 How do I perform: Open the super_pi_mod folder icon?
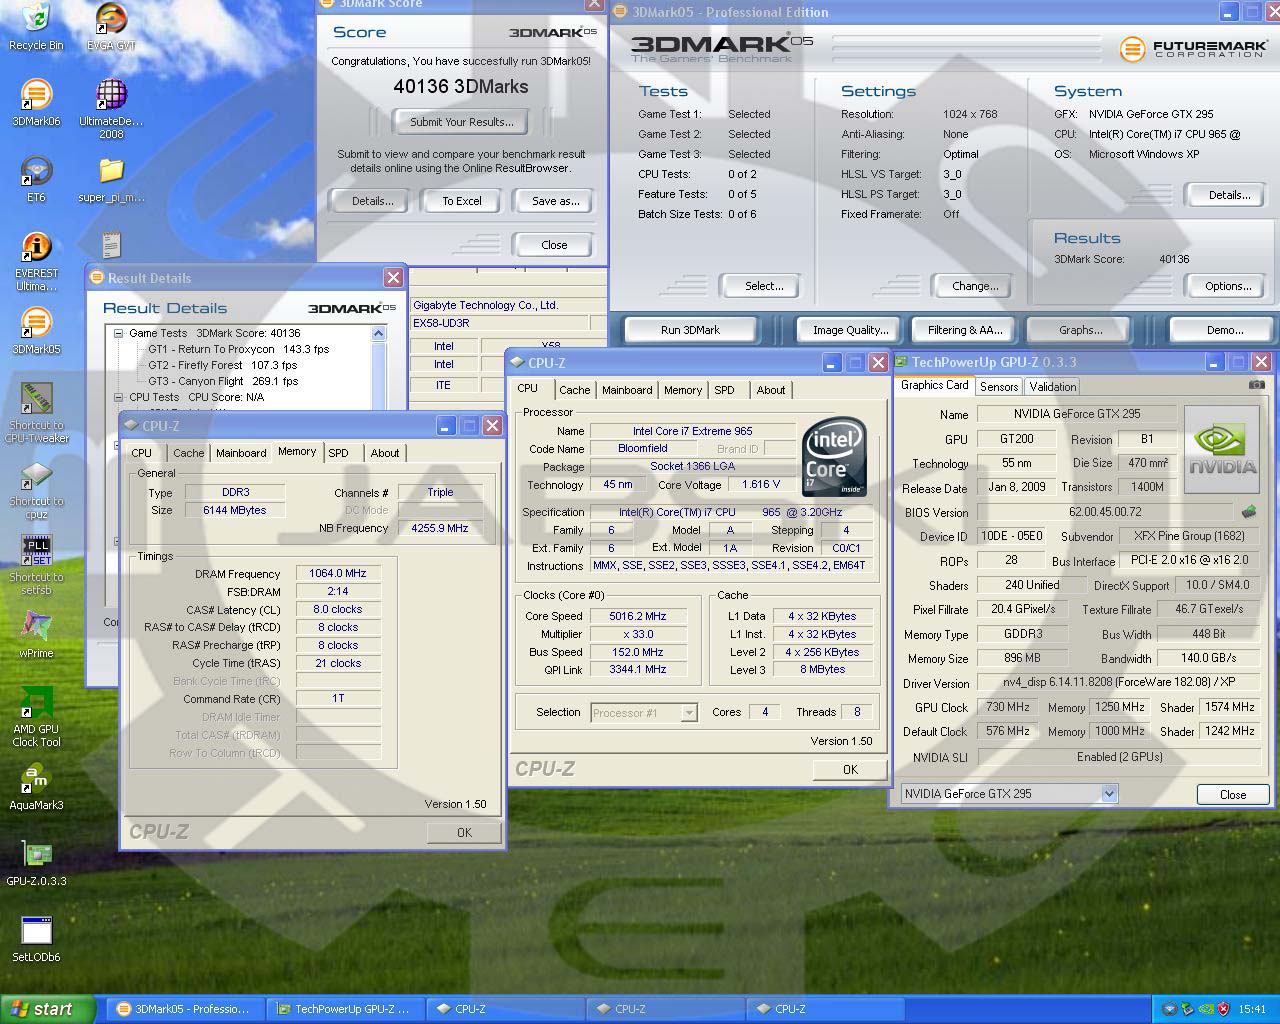tap(111, 180)
